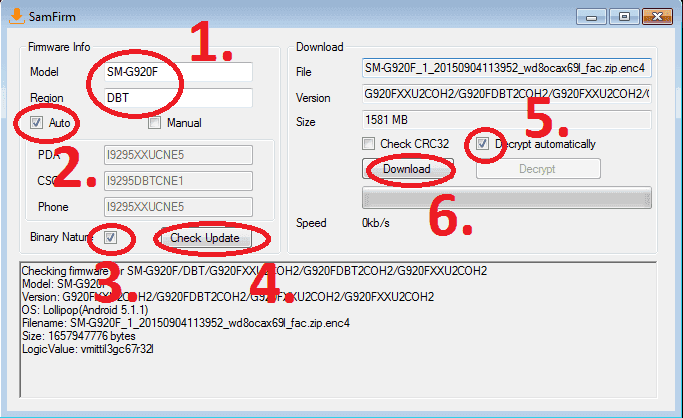Image resolution: width=683 pixels, height=418 pixels.
Task: Start firmware download with Download button
Action: 408,169
